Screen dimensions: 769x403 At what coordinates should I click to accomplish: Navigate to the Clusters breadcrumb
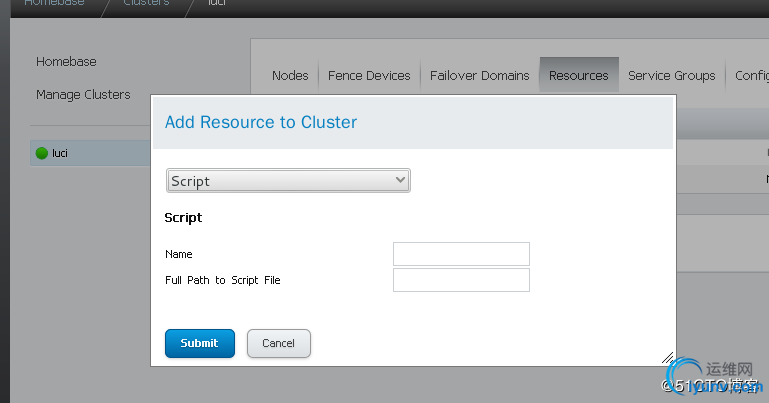[146, 3]
